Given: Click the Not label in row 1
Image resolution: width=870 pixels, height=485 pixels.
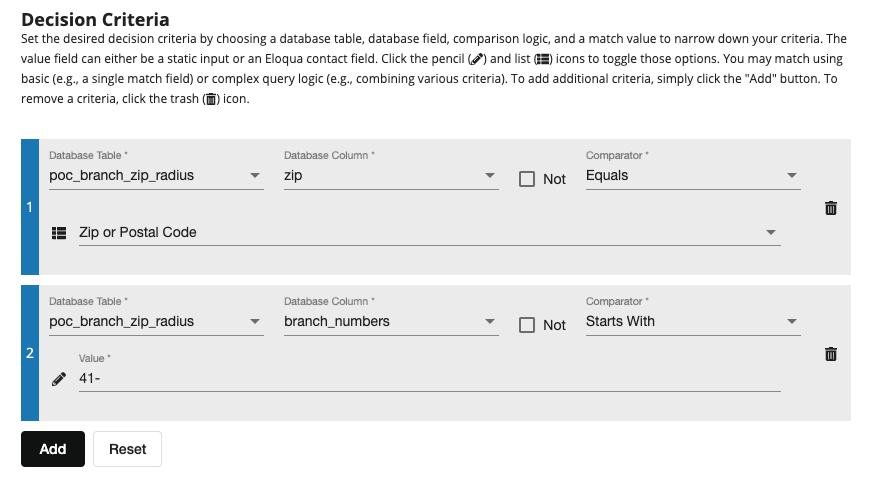Looking at the screenshot, I should [554, 179].
